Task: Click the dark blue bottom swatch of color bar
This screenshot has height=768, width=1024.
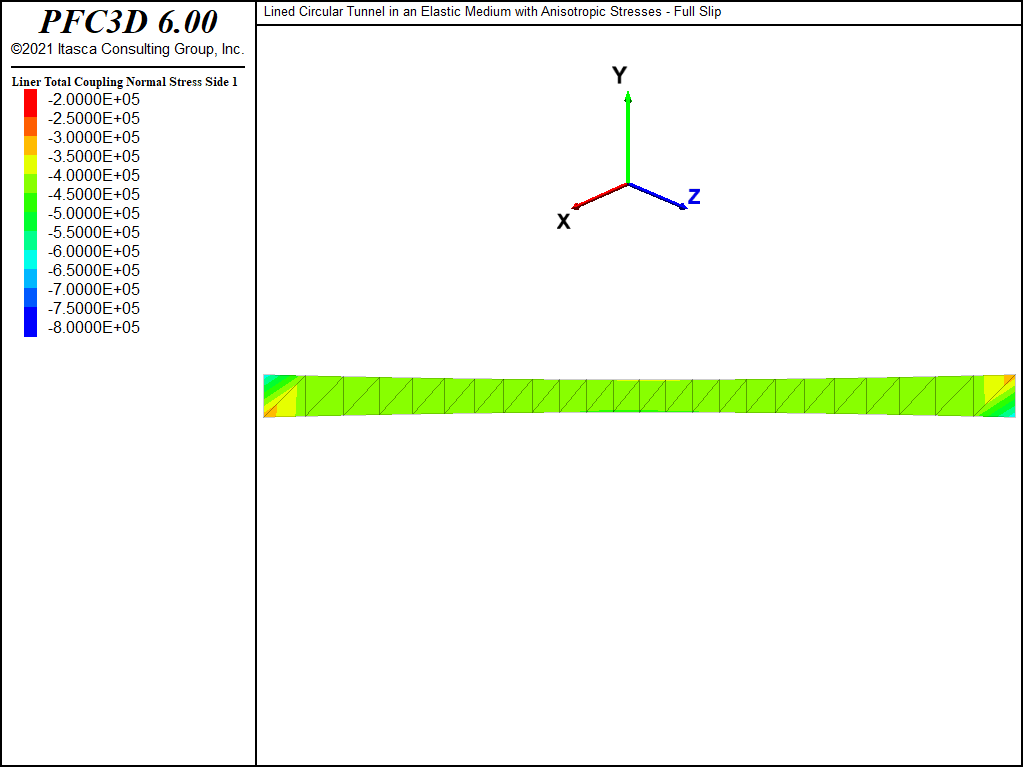Action: [31, 322]
